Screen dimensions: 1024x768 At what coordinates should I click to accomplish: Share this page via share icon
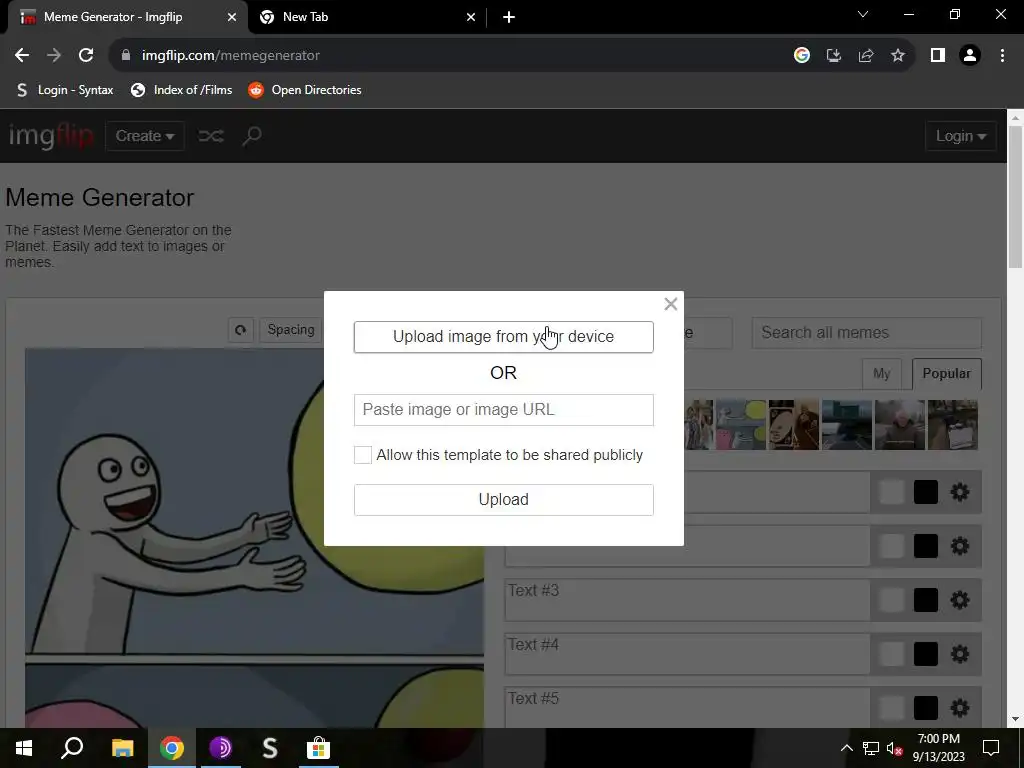point(866,56)
